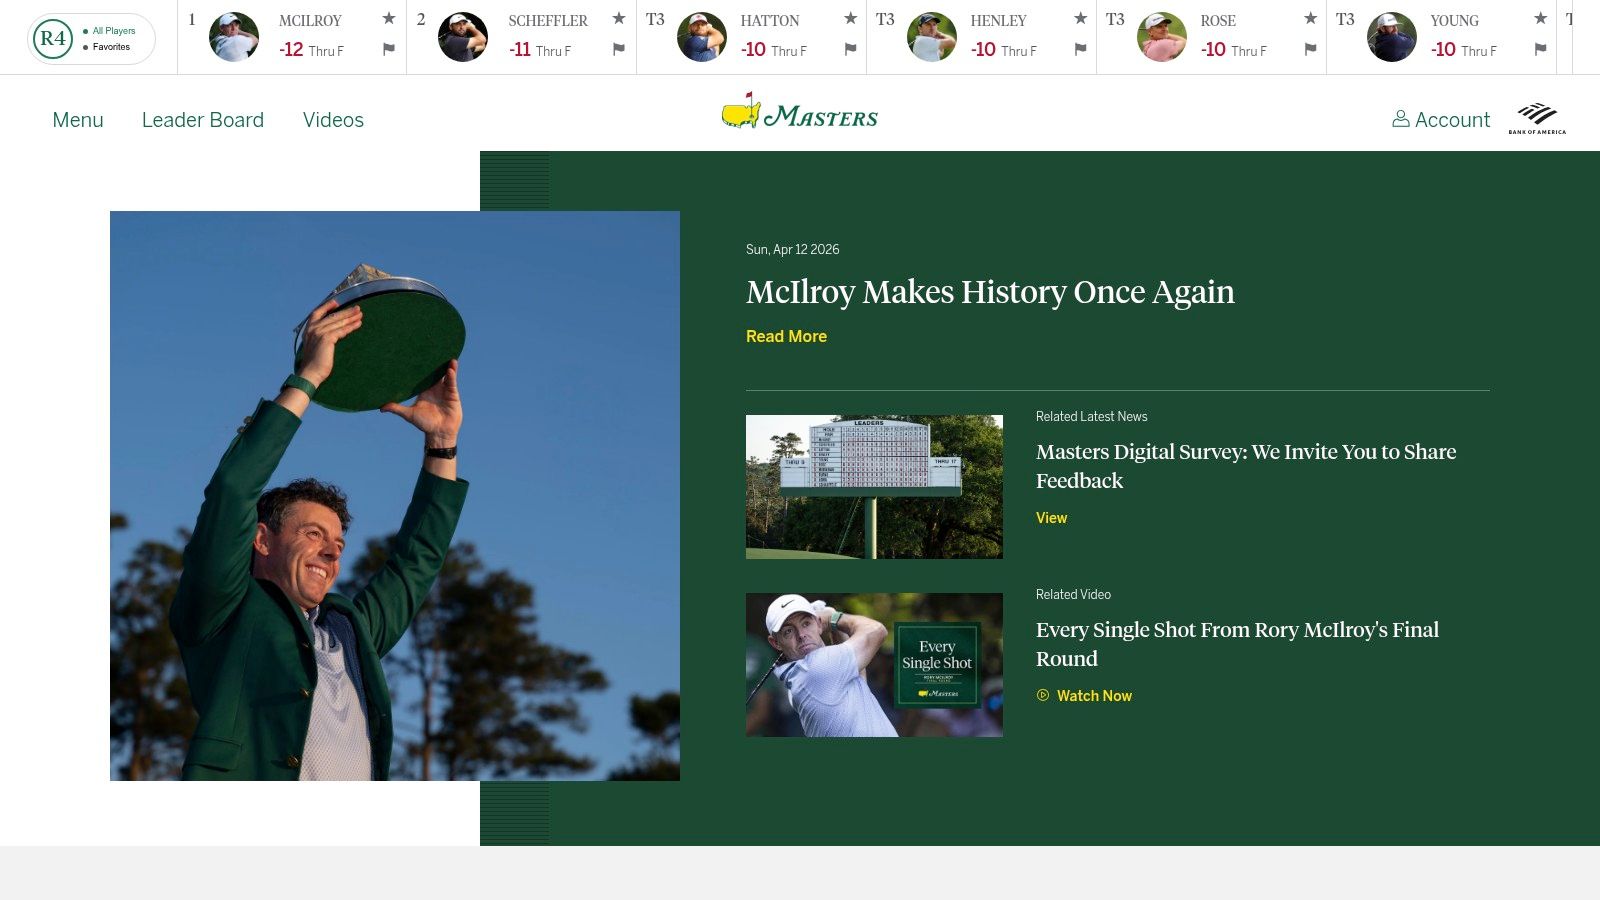Open the Menu navigation
This screenshot has height=900, width=1600.
point(78,120)
